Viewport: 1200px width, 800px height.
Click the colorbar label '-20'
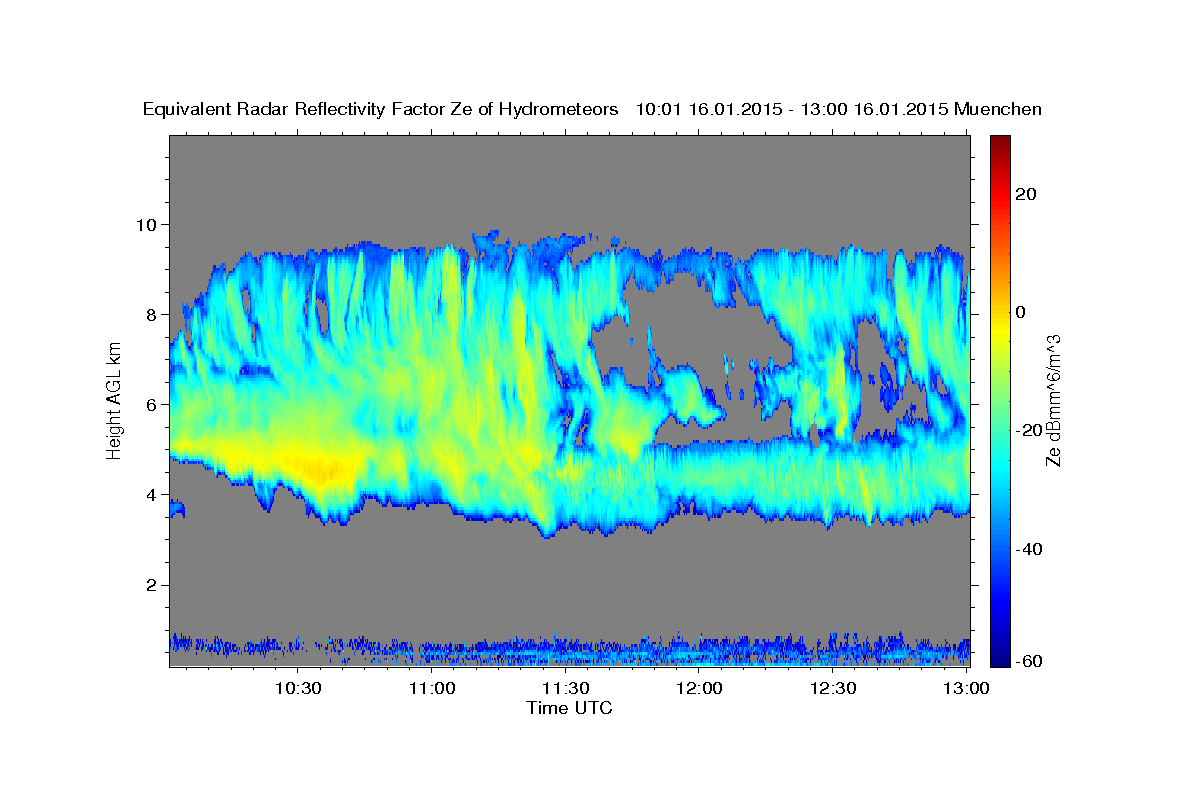pos(1031,431)
